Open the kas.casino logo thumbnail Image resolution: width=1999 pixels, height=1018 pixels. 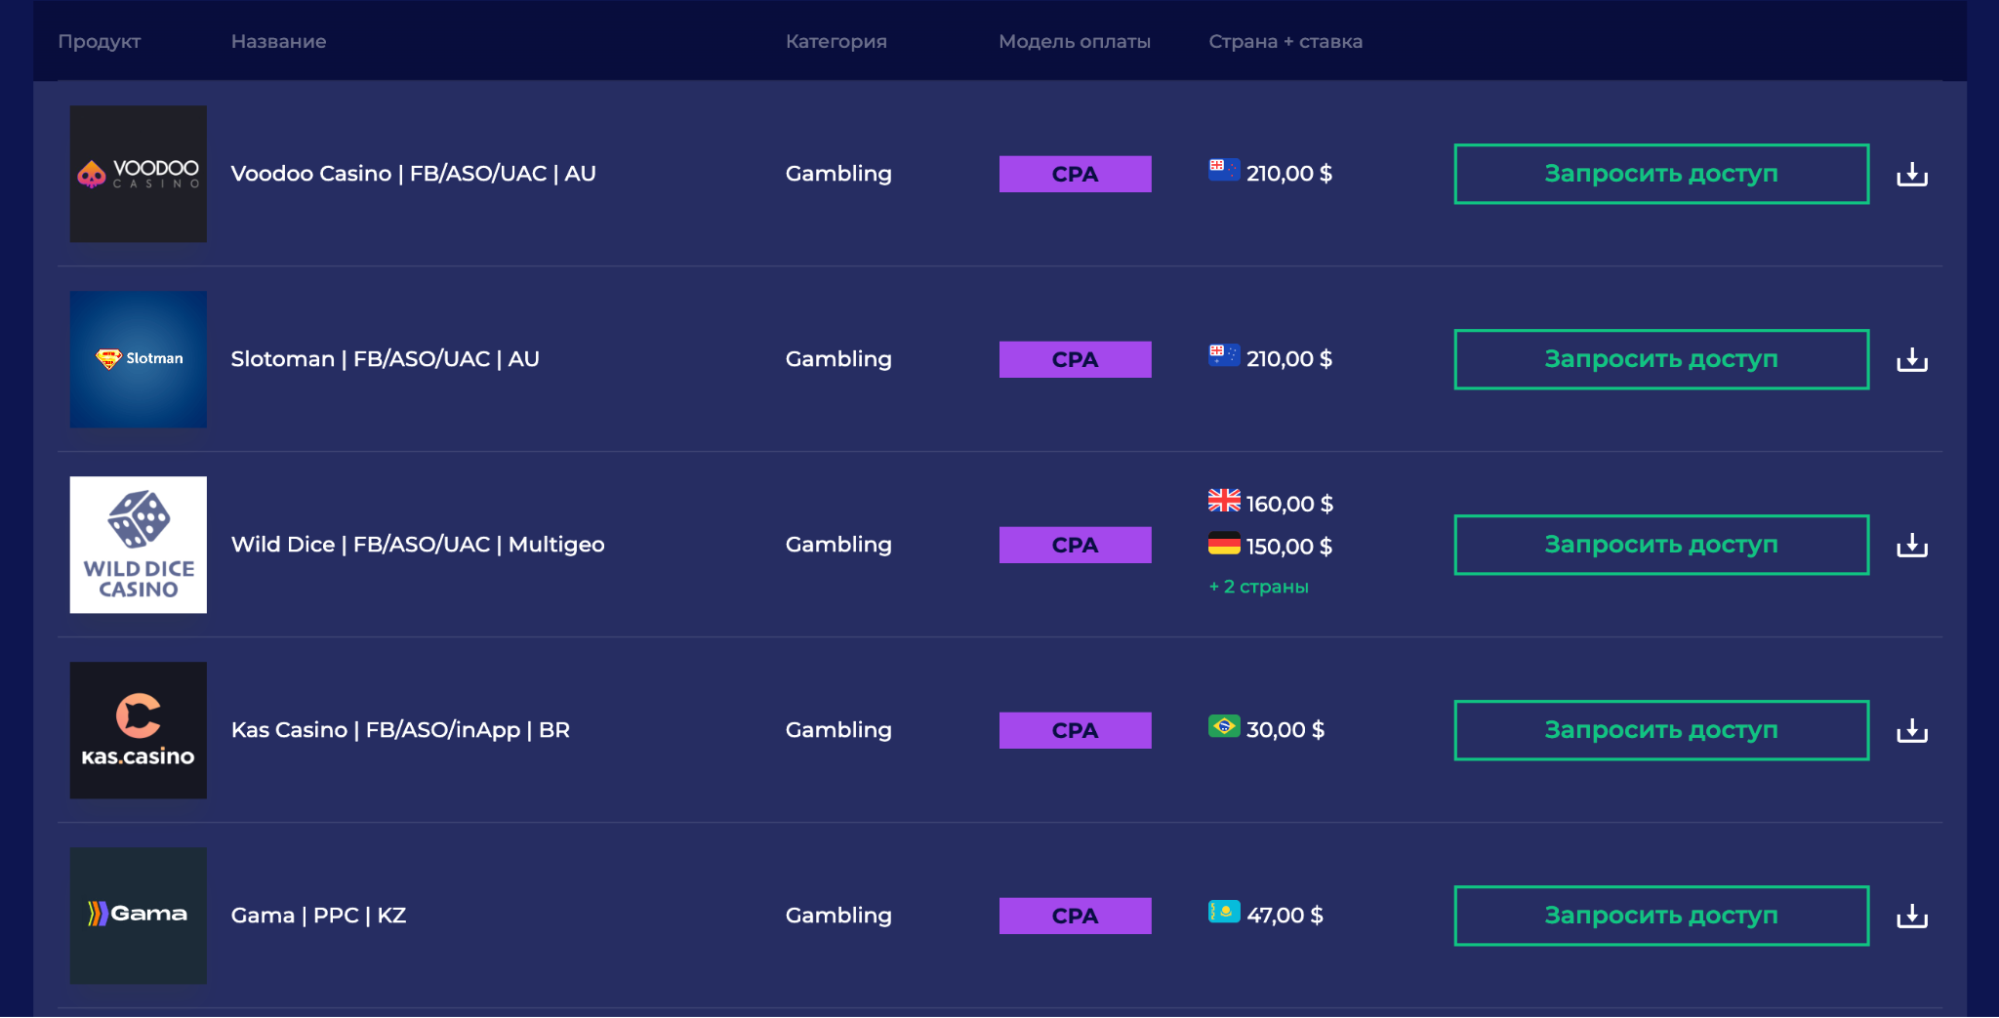click(138, 730)
